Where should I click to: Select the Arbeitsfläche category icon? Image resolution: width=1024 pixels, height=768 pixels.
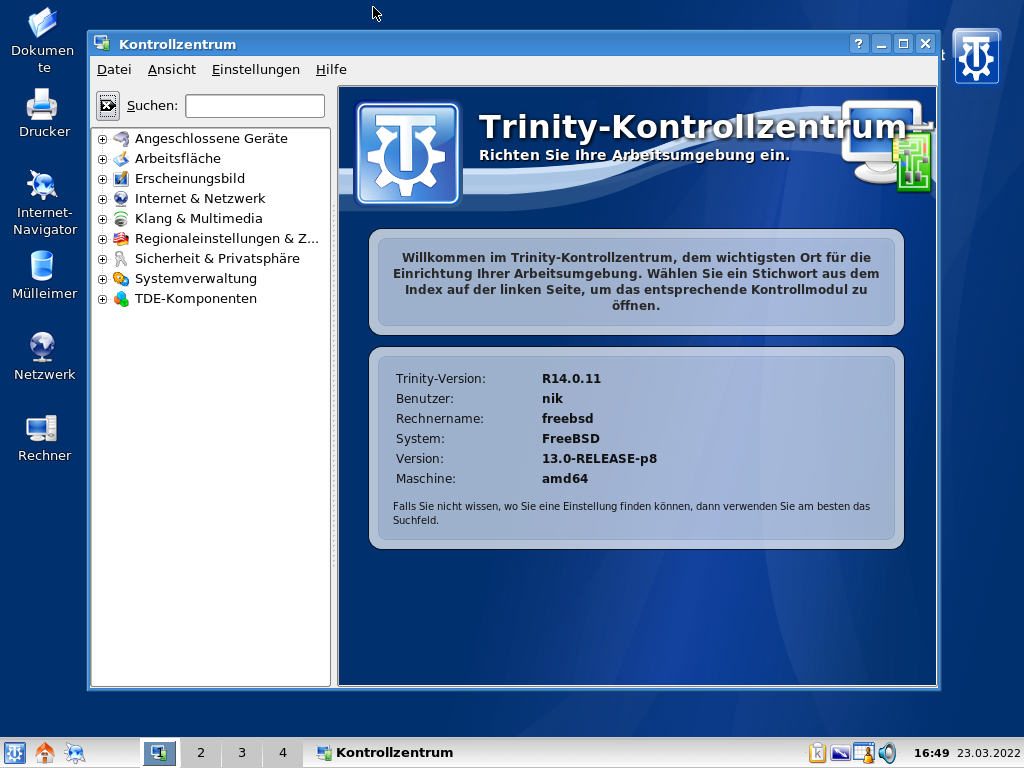coord(121,159)
